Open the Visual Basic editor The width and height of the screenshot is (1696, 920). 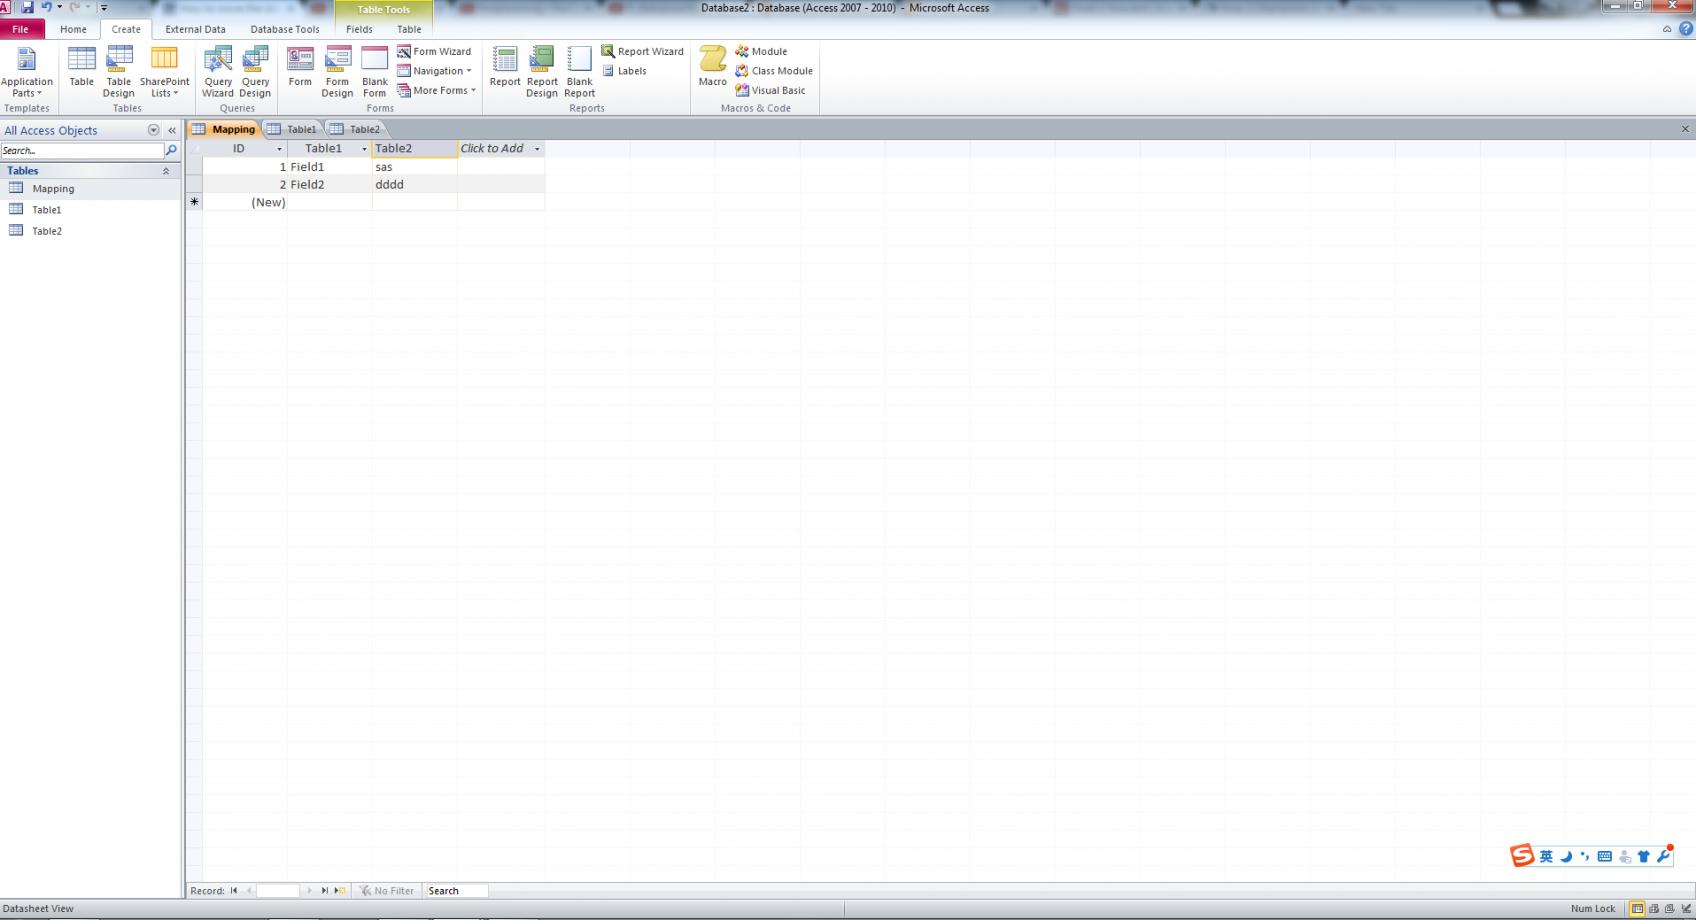coord(770,90)
